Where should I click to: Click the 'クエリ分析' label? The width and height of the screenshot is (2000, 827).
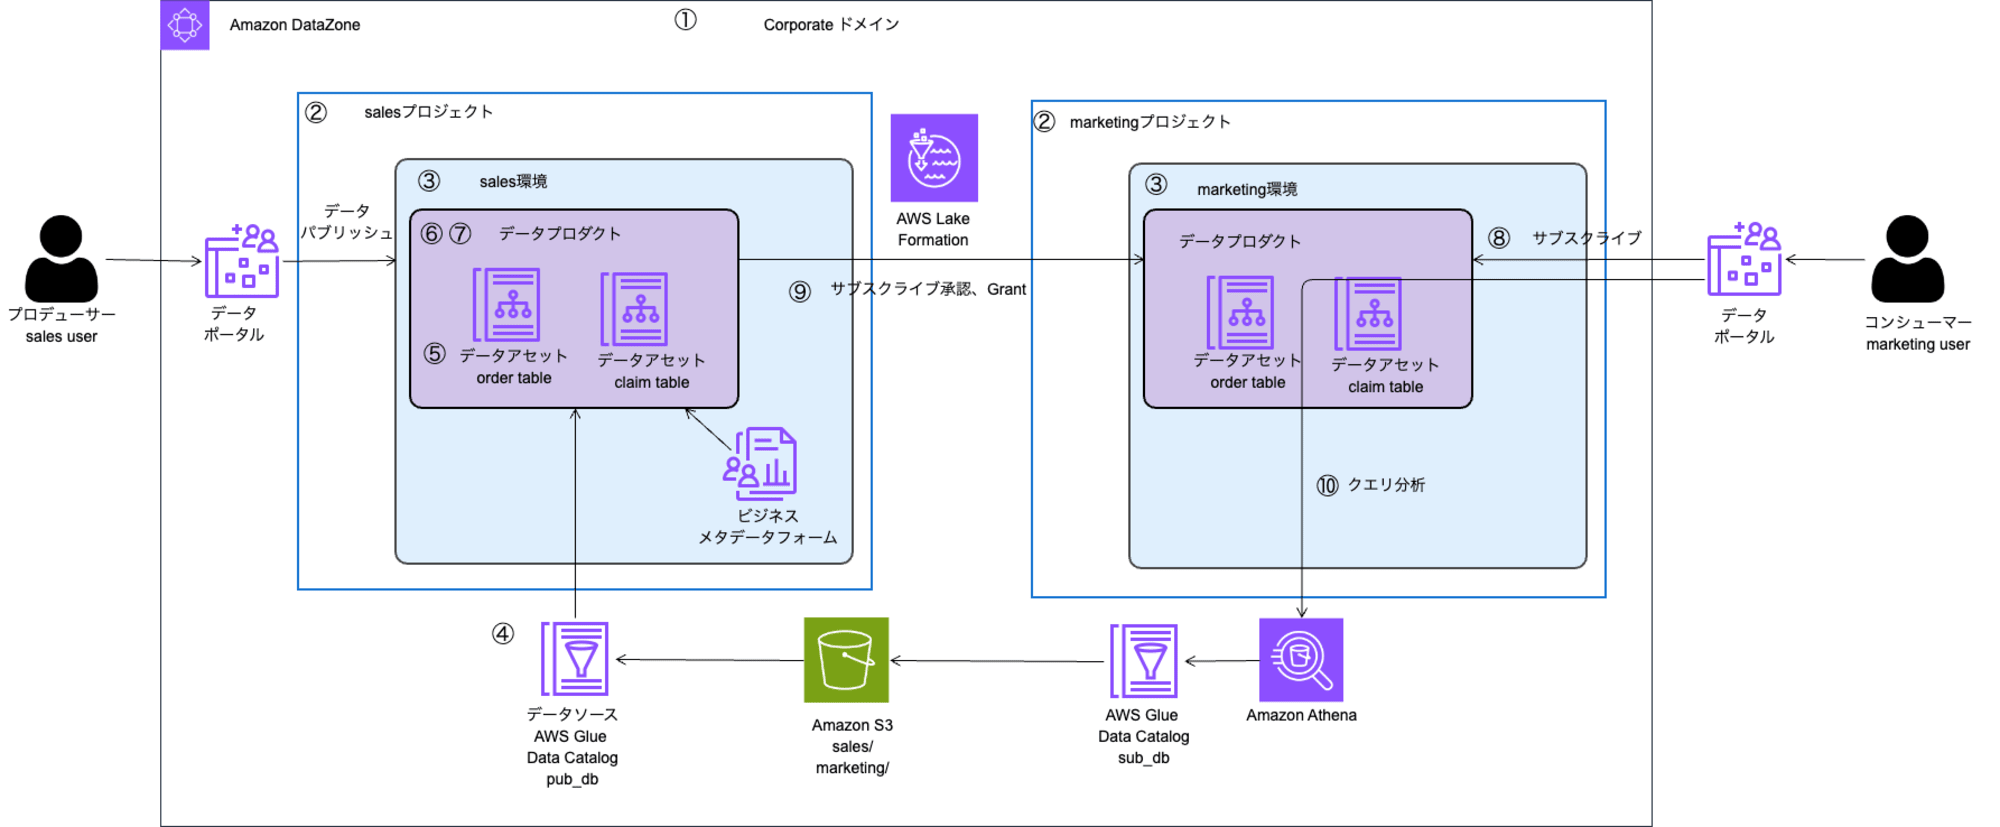click(x=1386, y=485)
